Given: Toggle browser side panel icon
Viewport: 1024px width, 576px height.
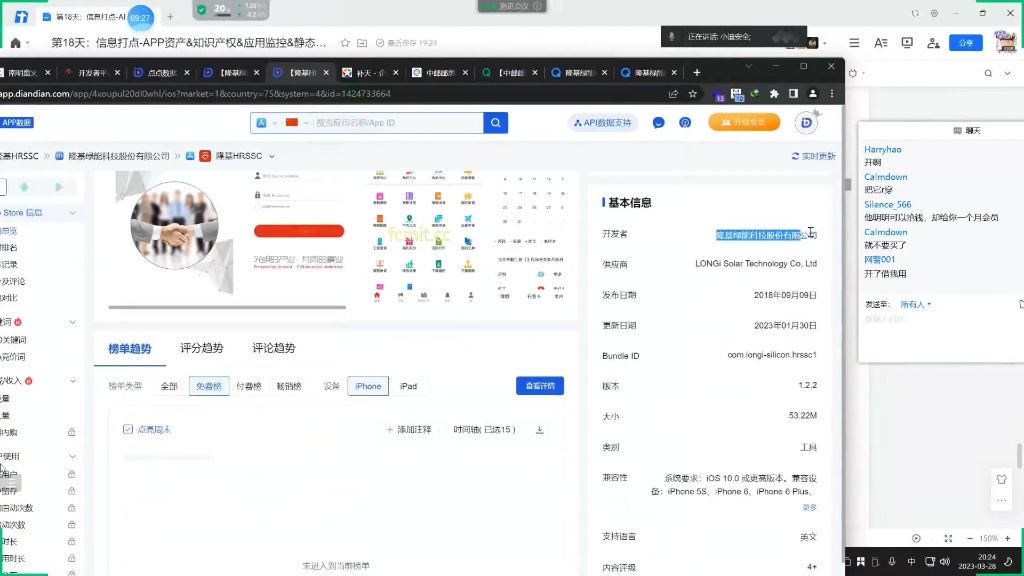Looking at the screenshot, I should [793, 94].
